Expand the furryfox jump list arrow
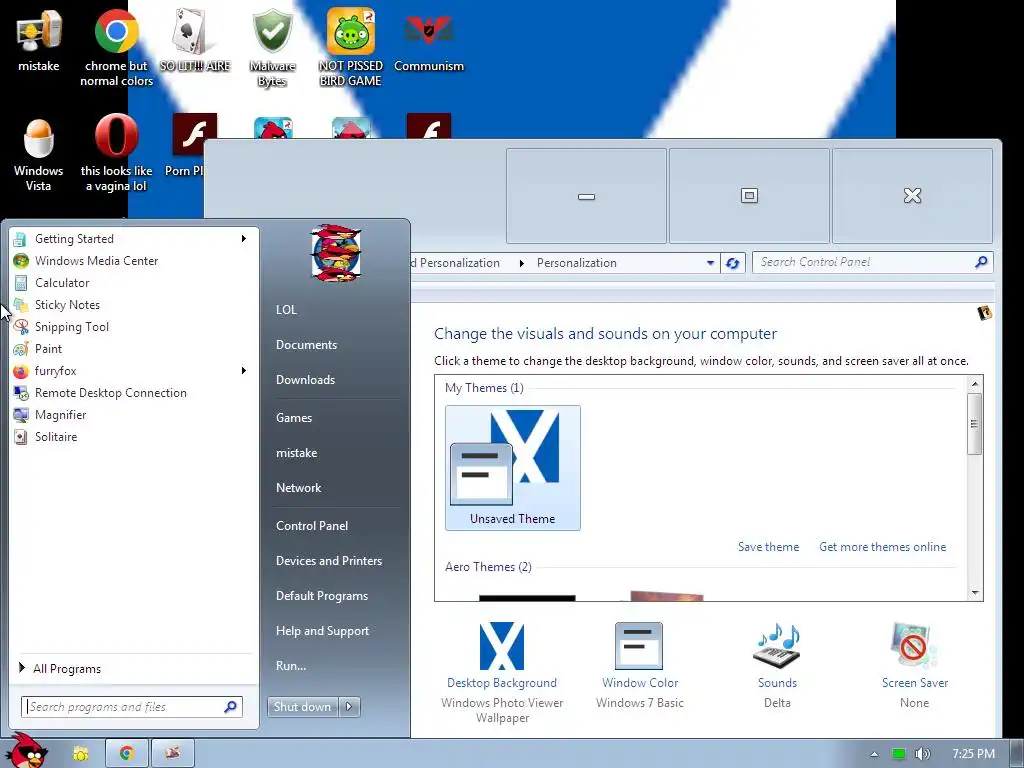Screen dimensions: 1024x768 coord(244,371)
